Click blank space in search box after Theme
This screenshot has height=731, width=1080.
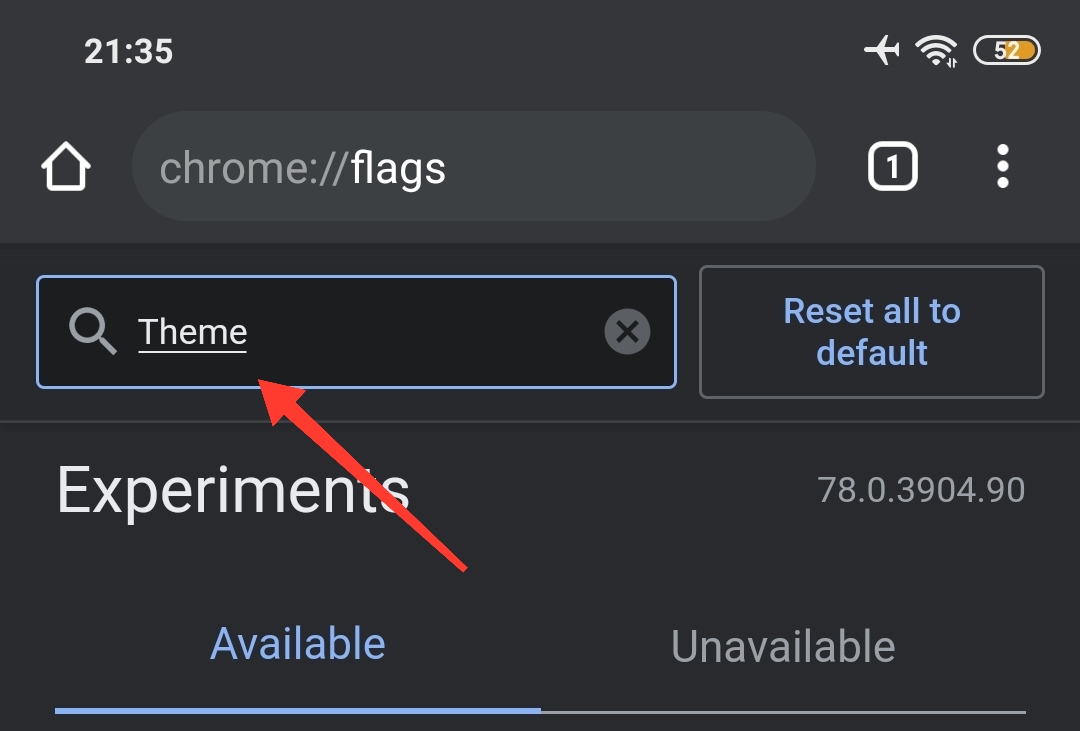[420, 332]
